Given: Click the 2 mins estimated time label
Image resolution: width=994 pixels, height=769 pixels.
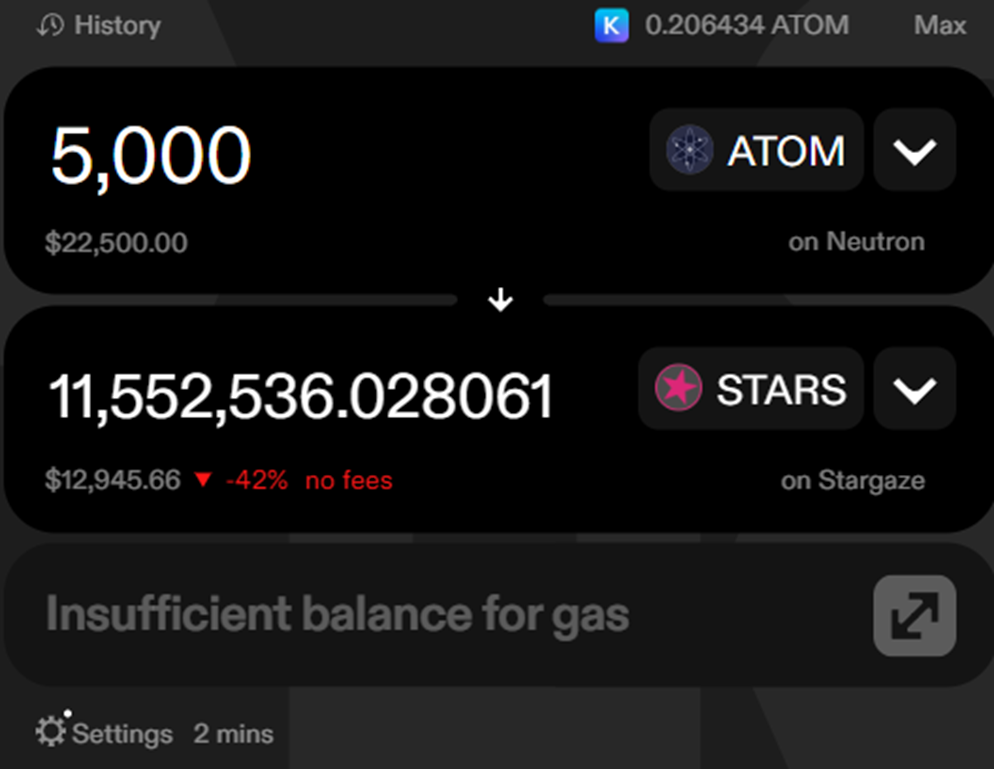Looking at the screenshot, I should tap(233, 733).
